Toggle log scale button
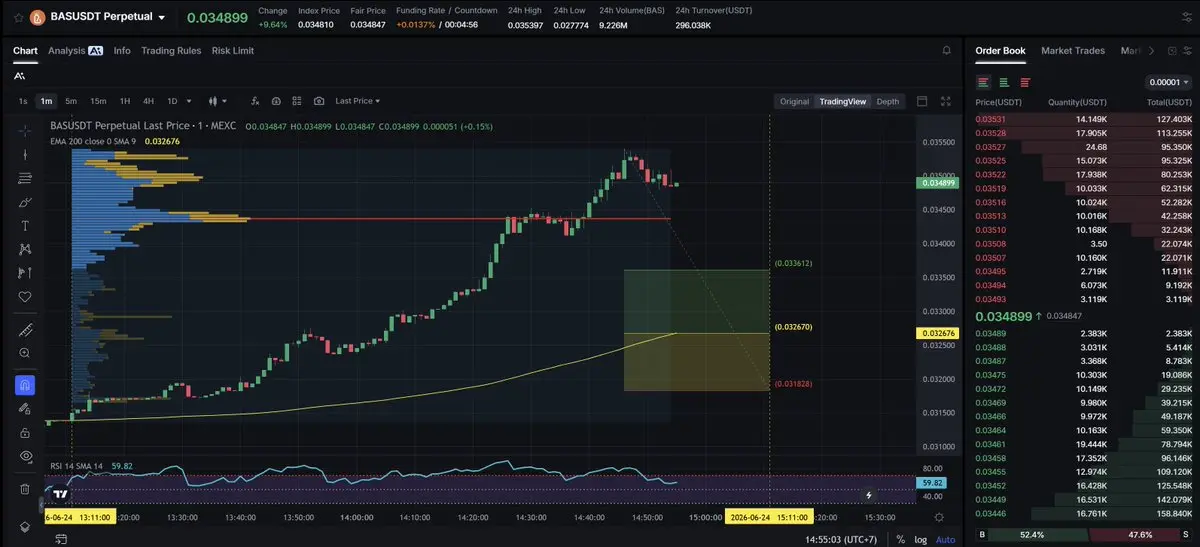Screen dimensions: 1200x547 920,539
